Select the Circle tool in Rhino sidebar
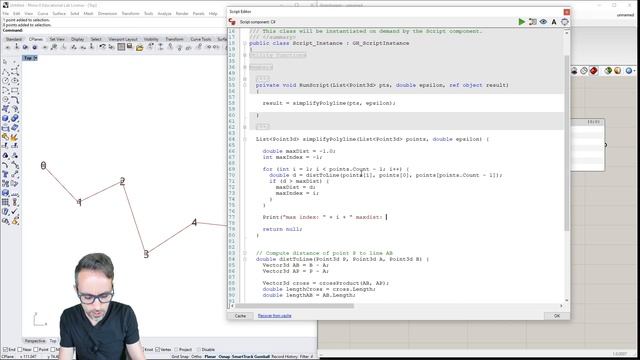This screenshot has height=360, width=640. pos(5,81)
